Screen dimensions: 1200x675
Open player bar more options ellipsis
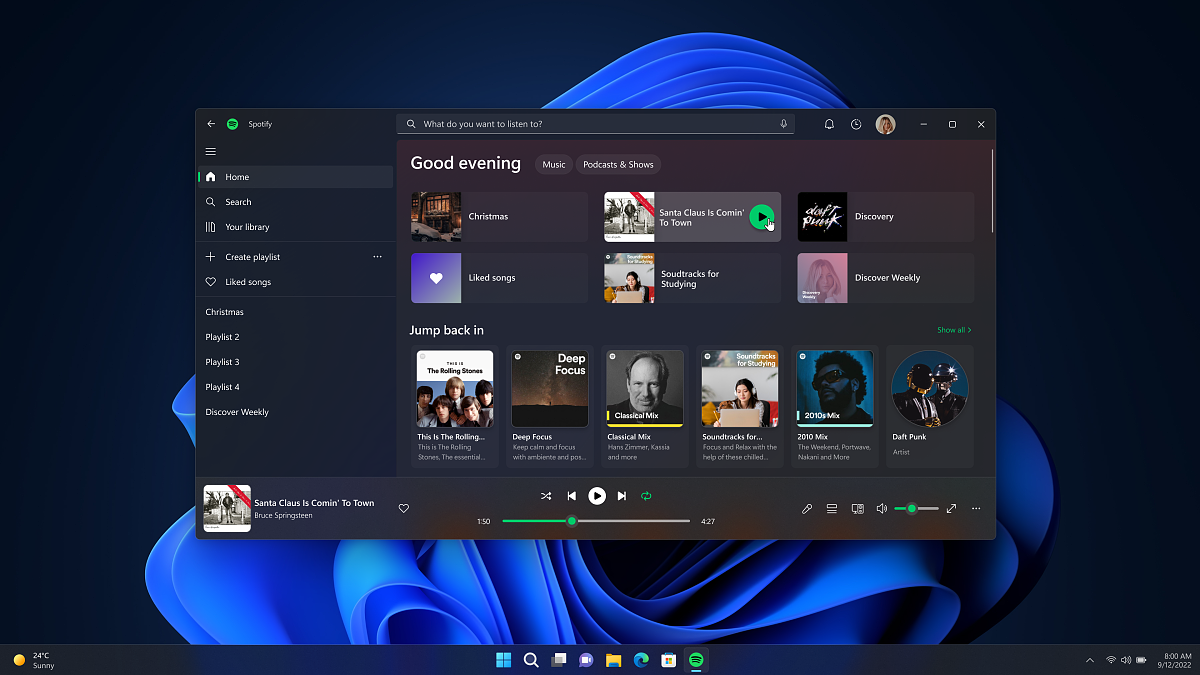[976, 508]
